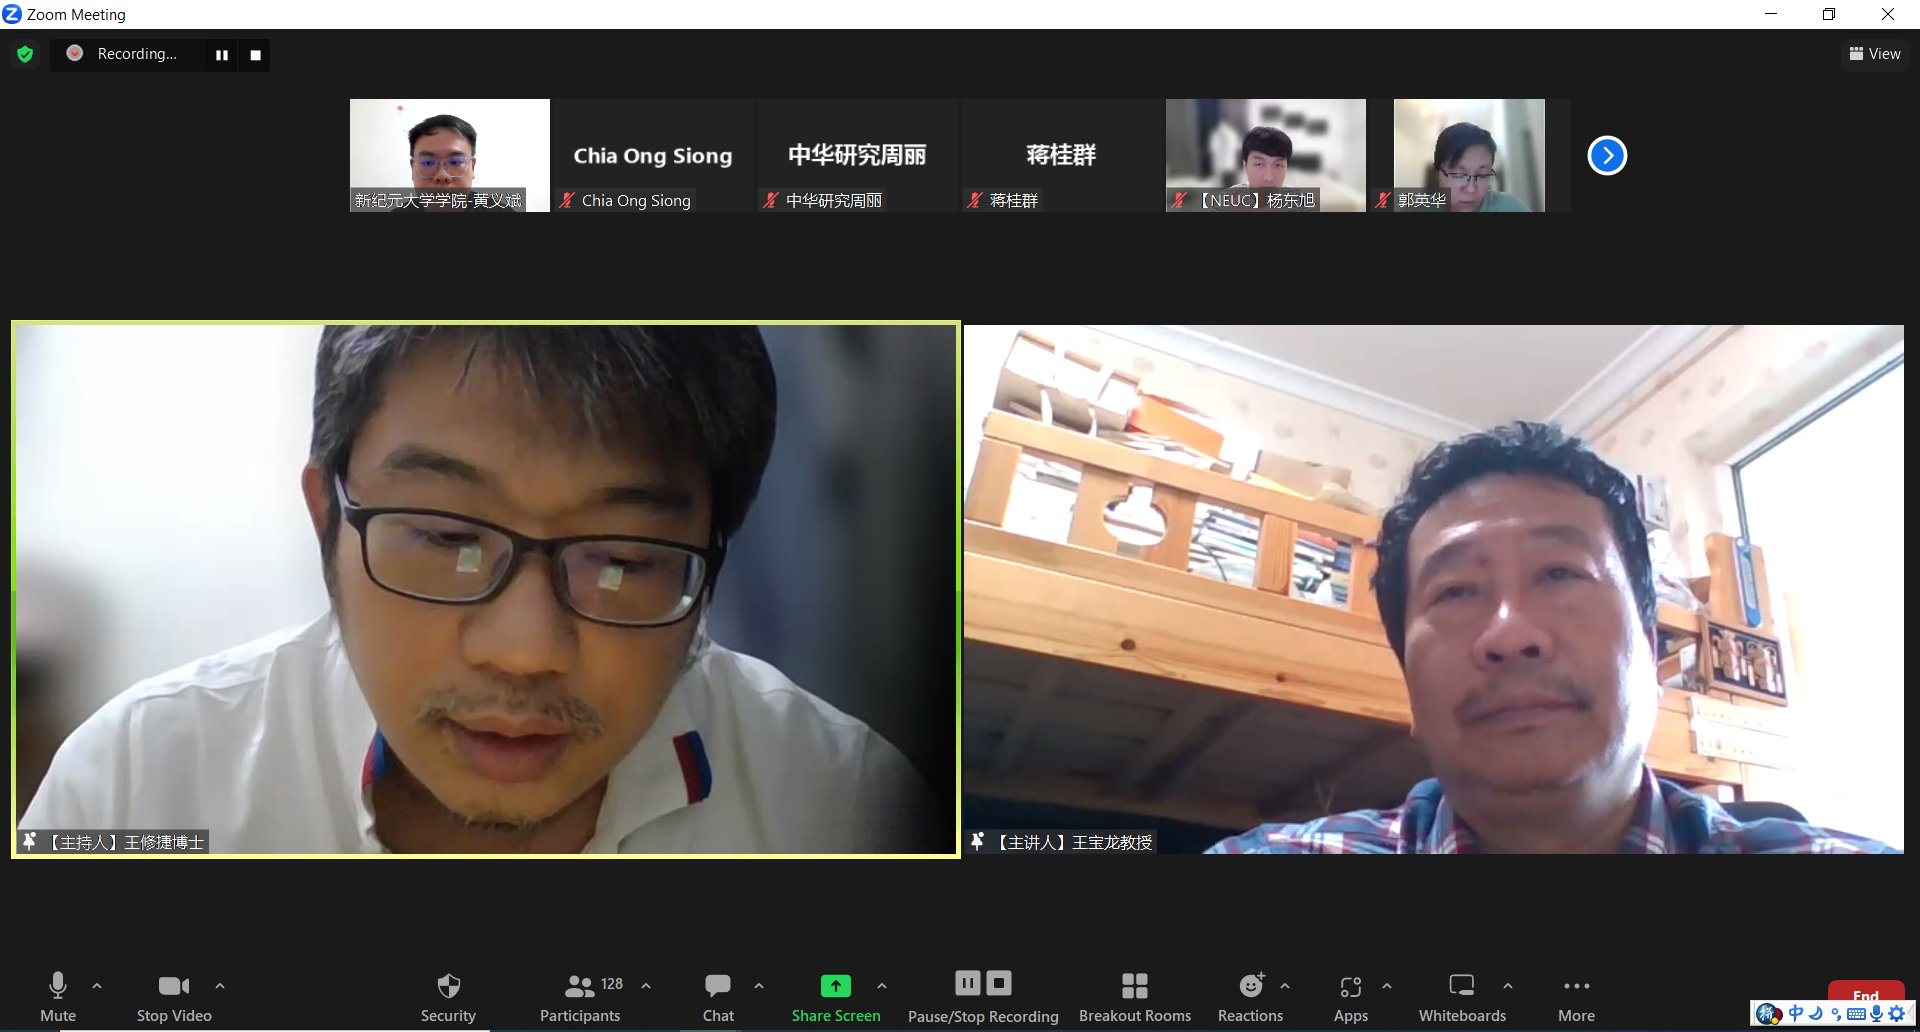Click the Recording... status text
The height and width of the screenshot is (1032, 1920).
[137, 54]
